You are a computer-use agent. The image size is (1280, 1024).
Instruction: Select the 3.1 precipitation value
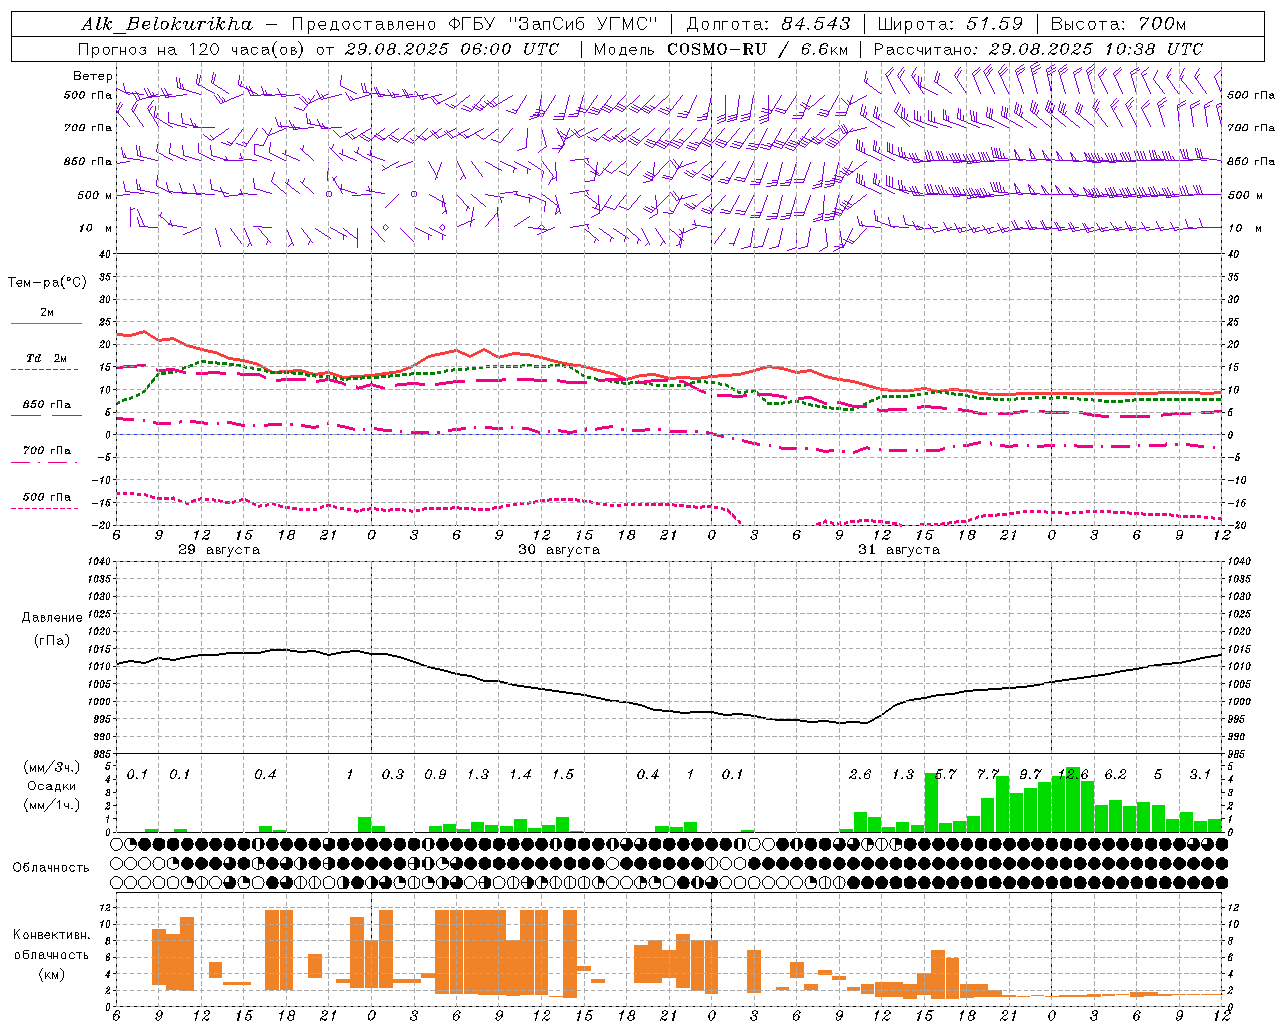coord(1200,775)
